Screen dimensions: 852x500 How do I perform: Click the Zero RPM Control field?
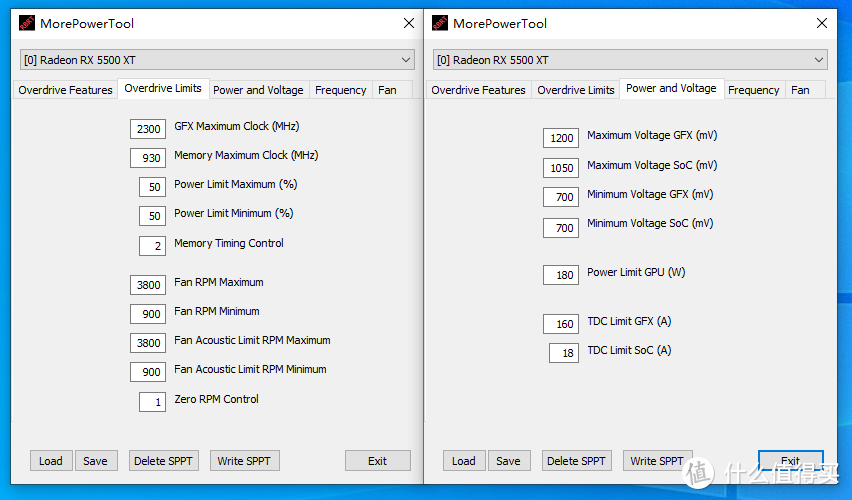(152, 402)
